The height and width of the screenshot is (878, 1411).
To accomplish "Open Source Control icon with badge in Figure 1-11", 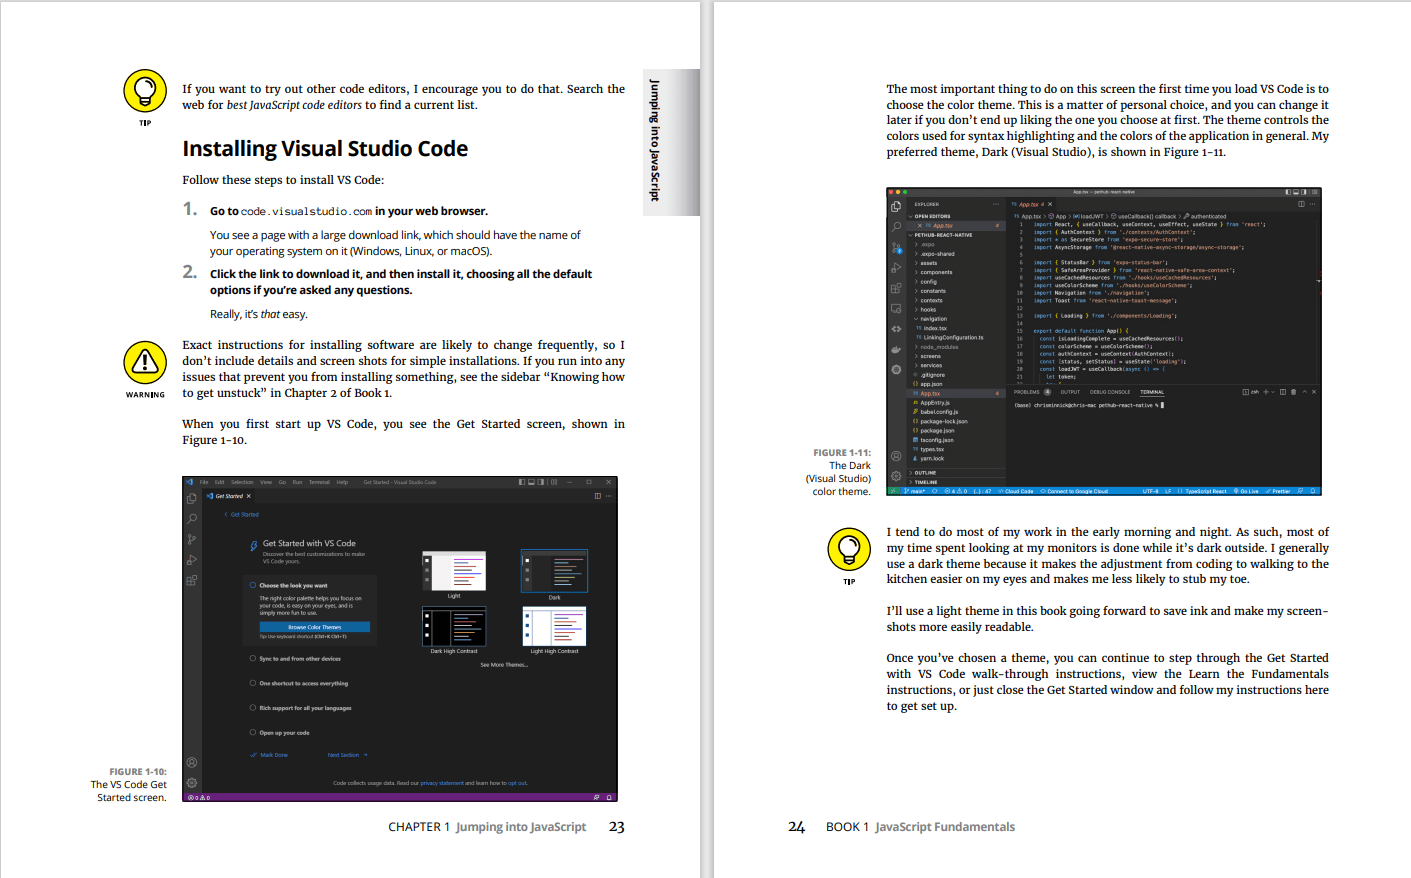I will (x=896, y=248).
